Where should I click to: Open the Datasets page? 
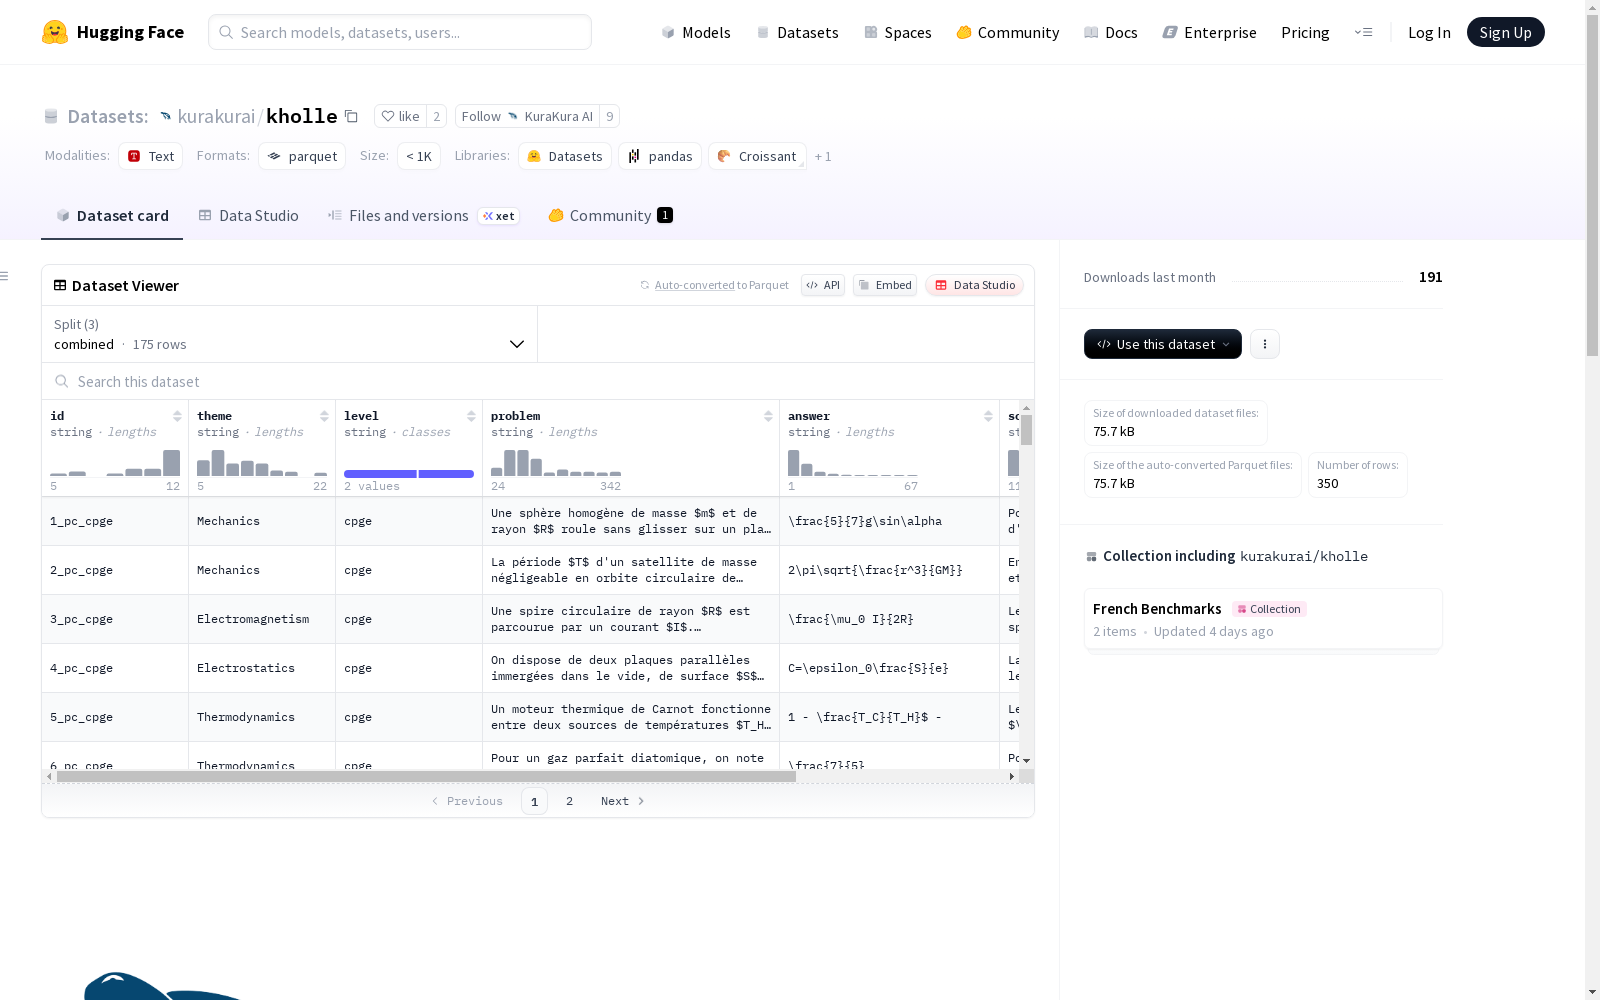click(x=797, y=32)
